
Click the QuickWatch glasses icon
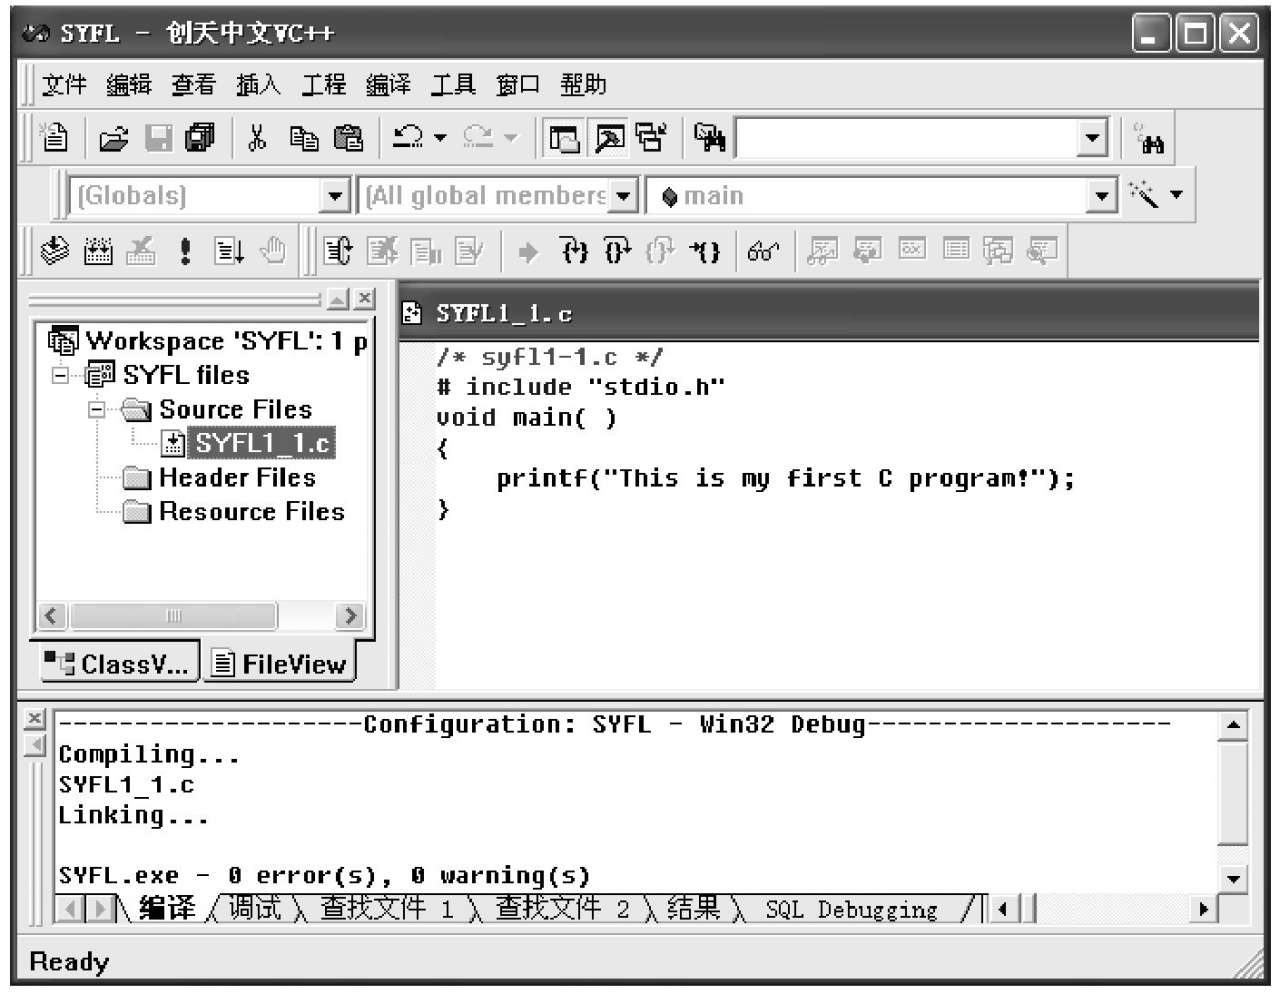click(763, 251)
